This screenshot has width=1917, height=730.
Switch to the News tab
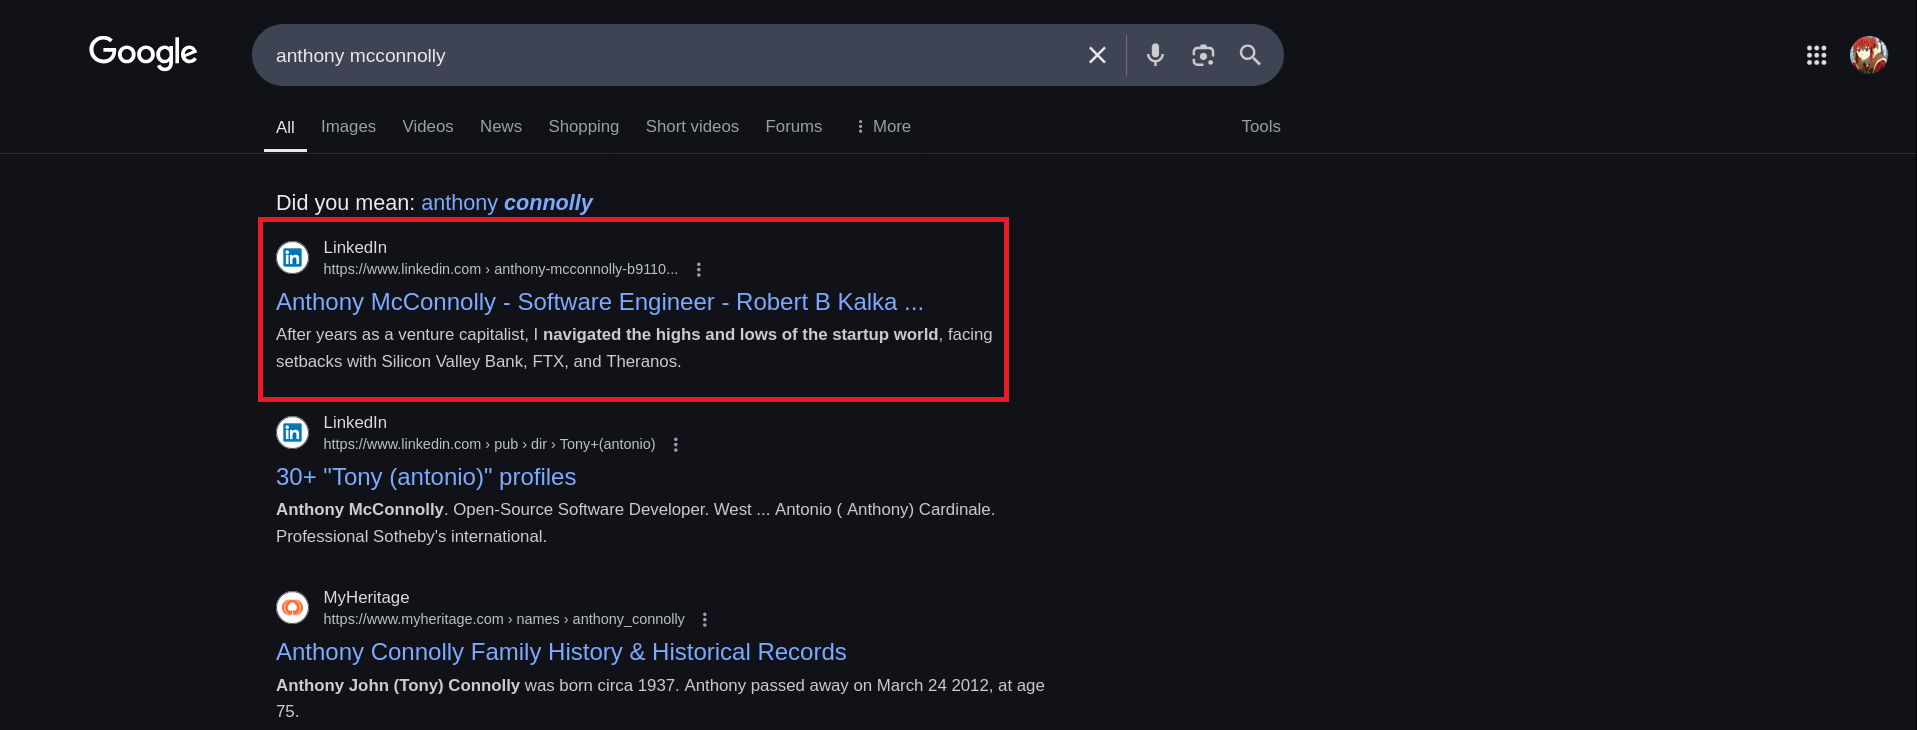pyautogui.click(x=500, y=127)
